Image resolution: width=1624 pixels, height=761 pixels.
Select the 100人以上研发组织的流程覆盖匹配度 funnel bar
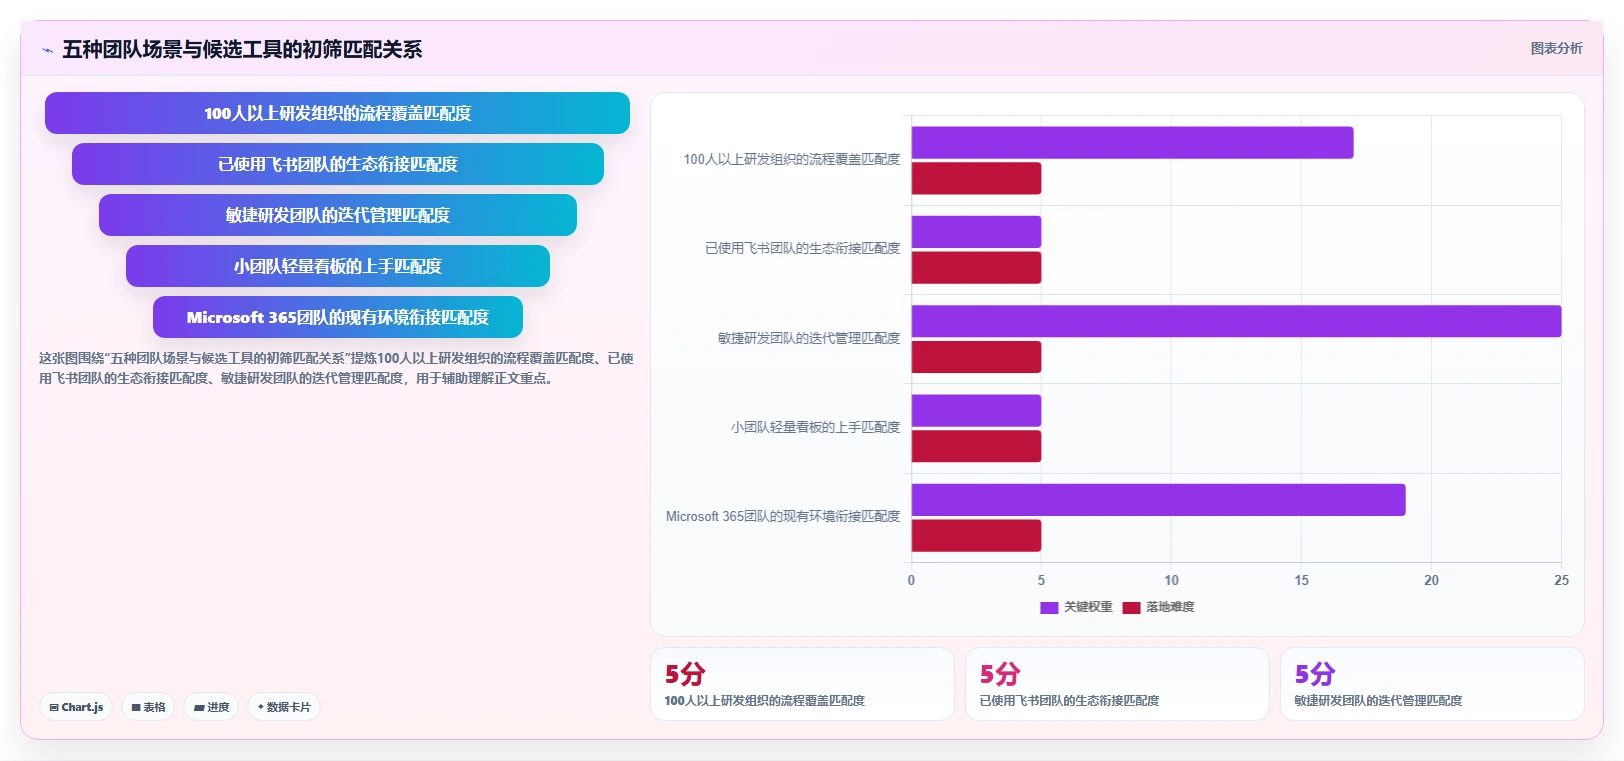[337, 113]
